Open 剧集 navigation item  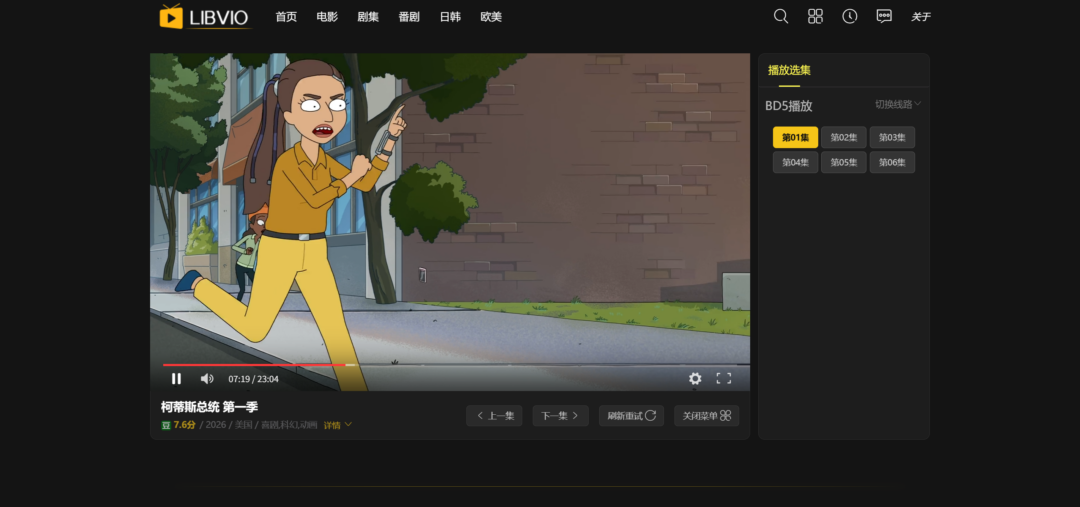(368, 17)
